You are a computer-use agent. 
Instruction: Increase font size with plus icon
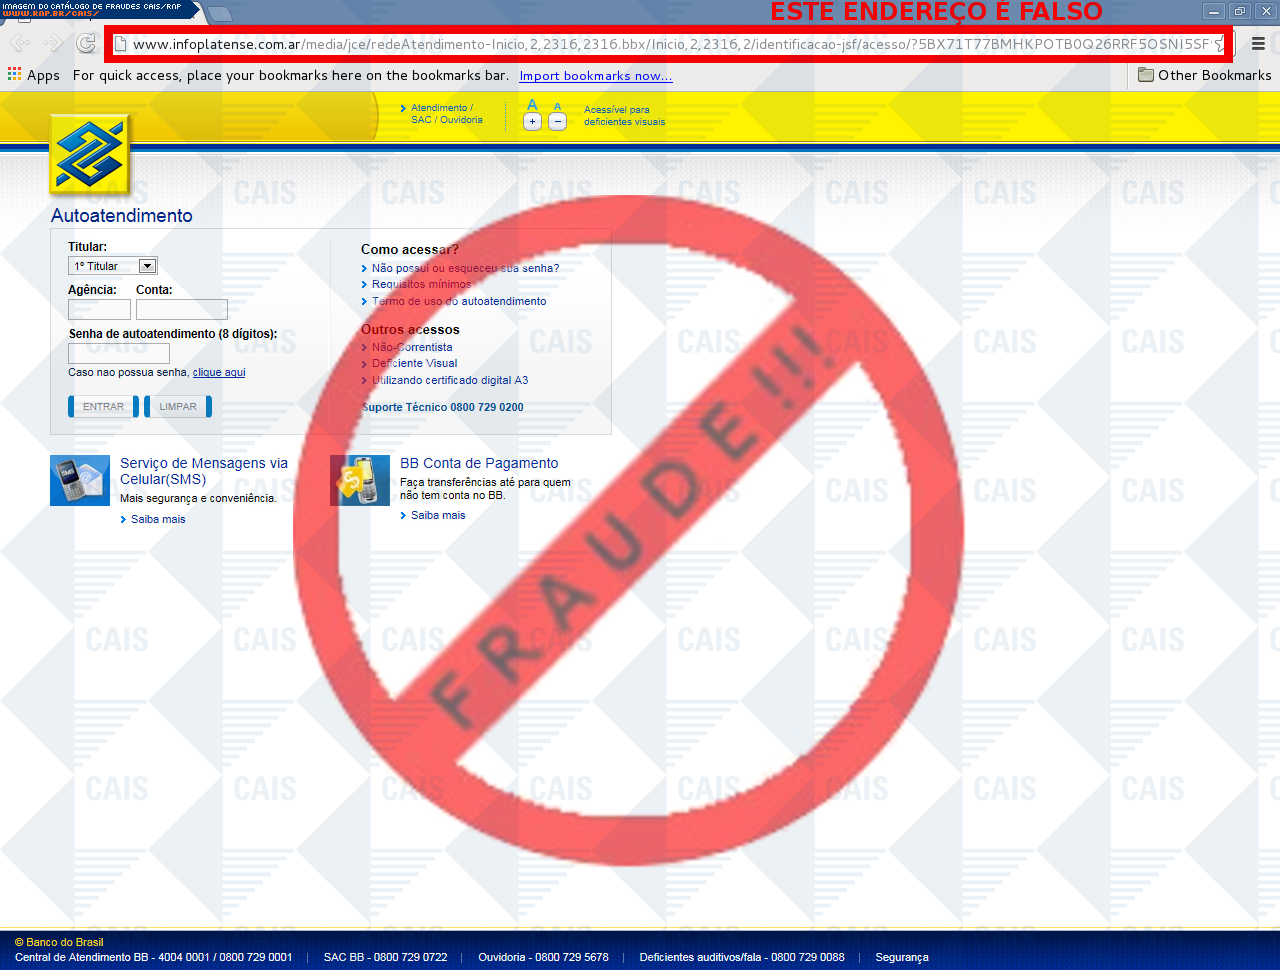pyautogui.click(x=532, y=121)
